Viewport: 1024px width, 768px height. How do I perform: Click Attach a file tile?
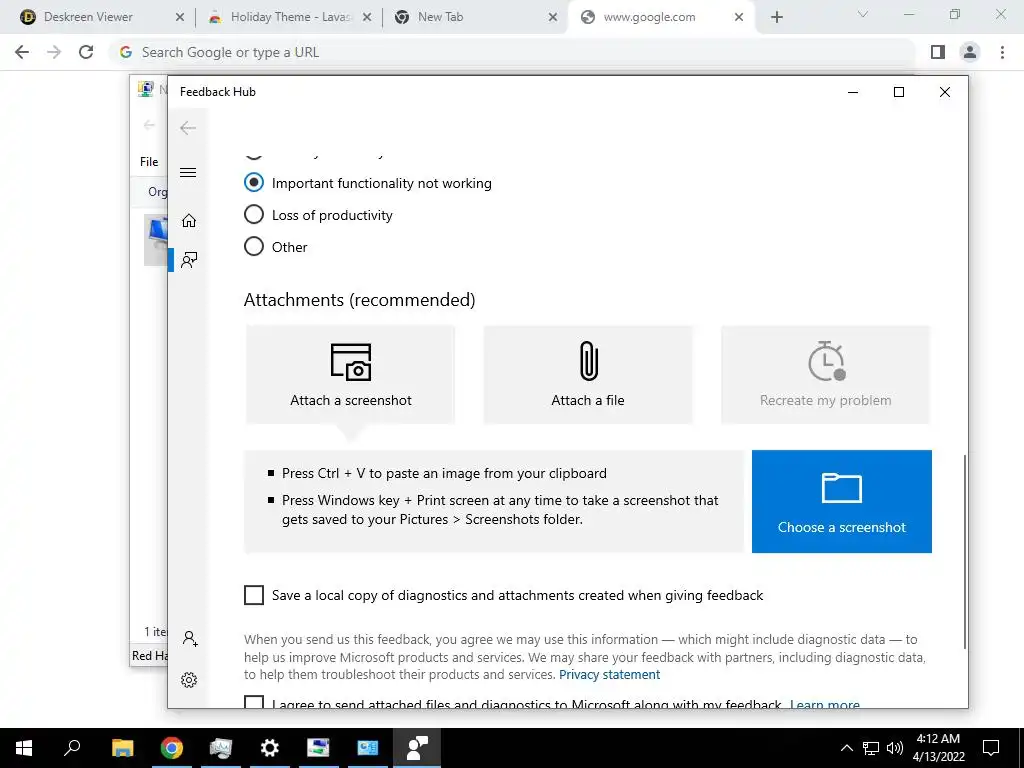point(588,375)
